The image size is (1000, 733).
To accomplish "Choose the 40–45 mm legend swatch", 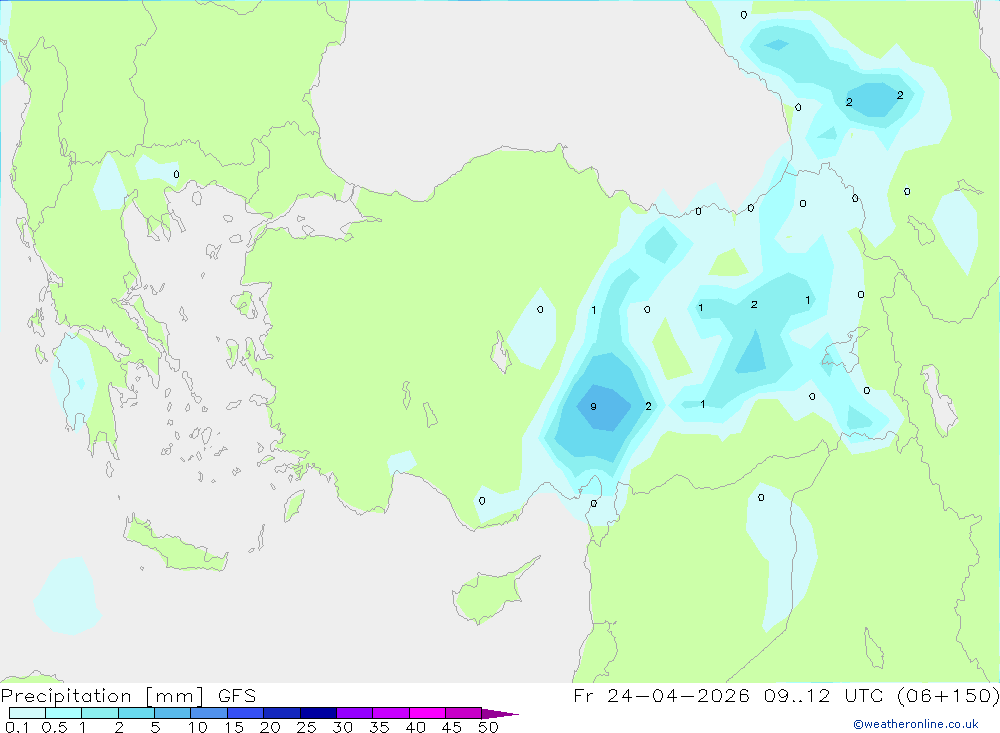I will [x=427, y=713].
